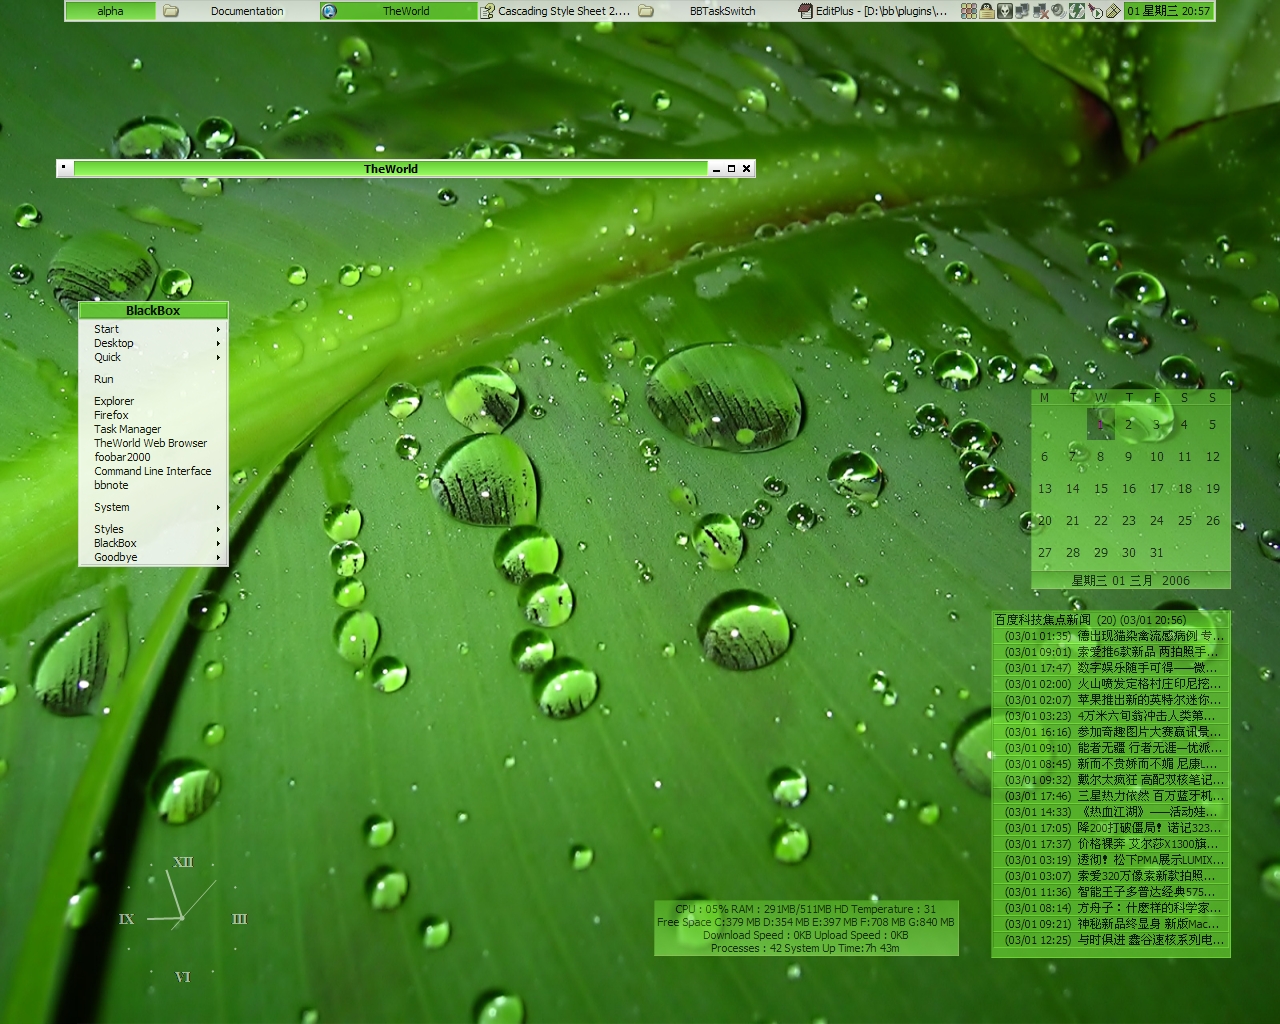Click the calendar date footer showing 2006
The image size is (1280, 1024).
click(1131, 580)
